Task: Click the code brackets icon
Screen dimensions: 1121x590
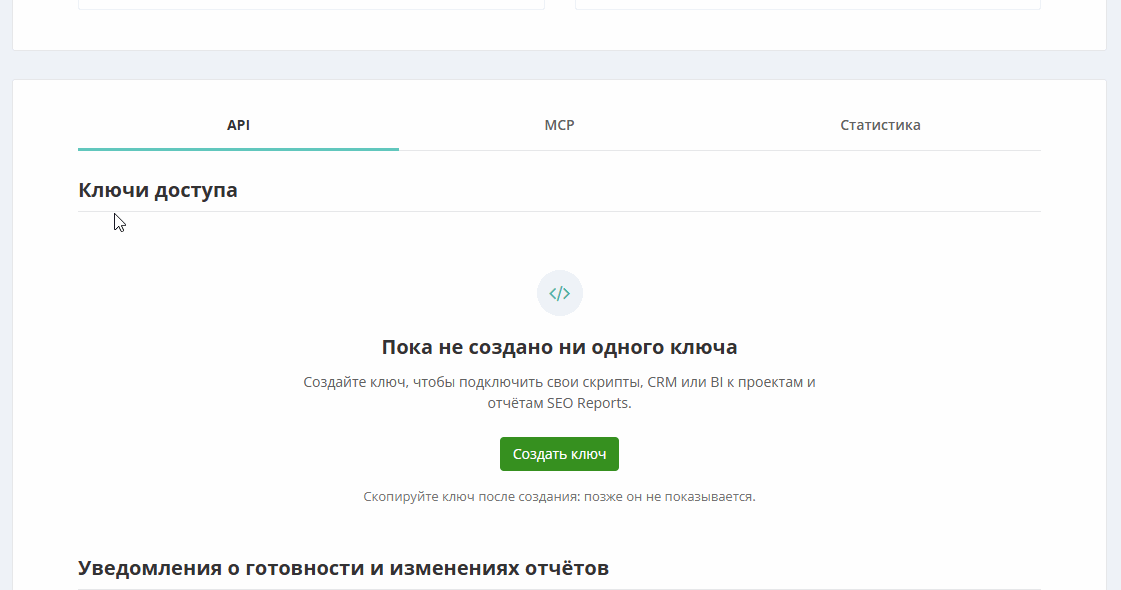Action: click(560, 293)
